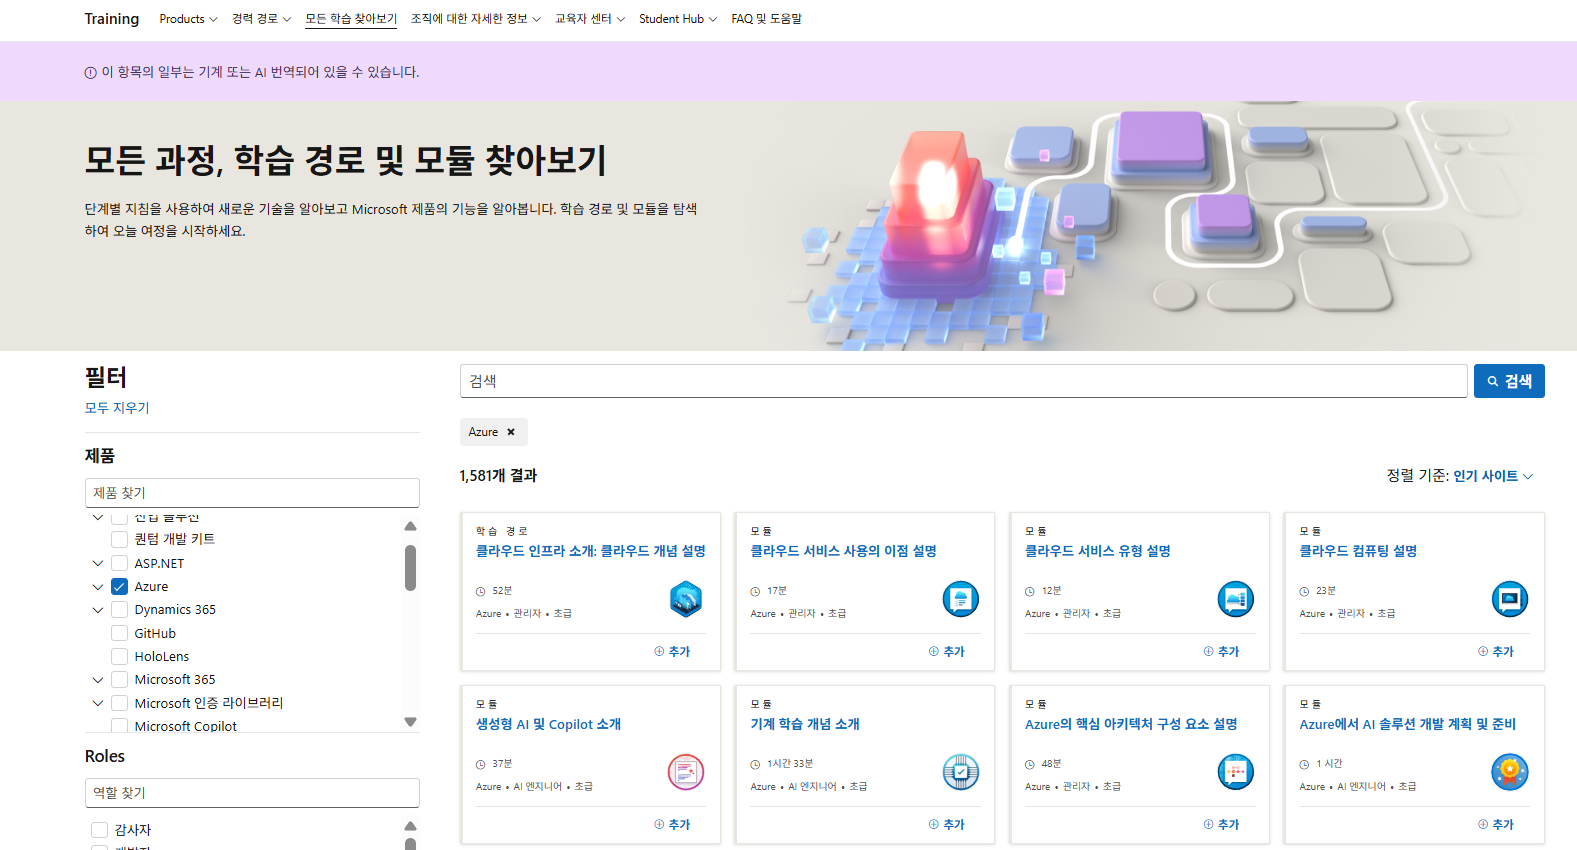The height and width of the screenshot is (850, 1577).
Task: Add 기계 학습 개념 소개 module
Action: point(947,824)
